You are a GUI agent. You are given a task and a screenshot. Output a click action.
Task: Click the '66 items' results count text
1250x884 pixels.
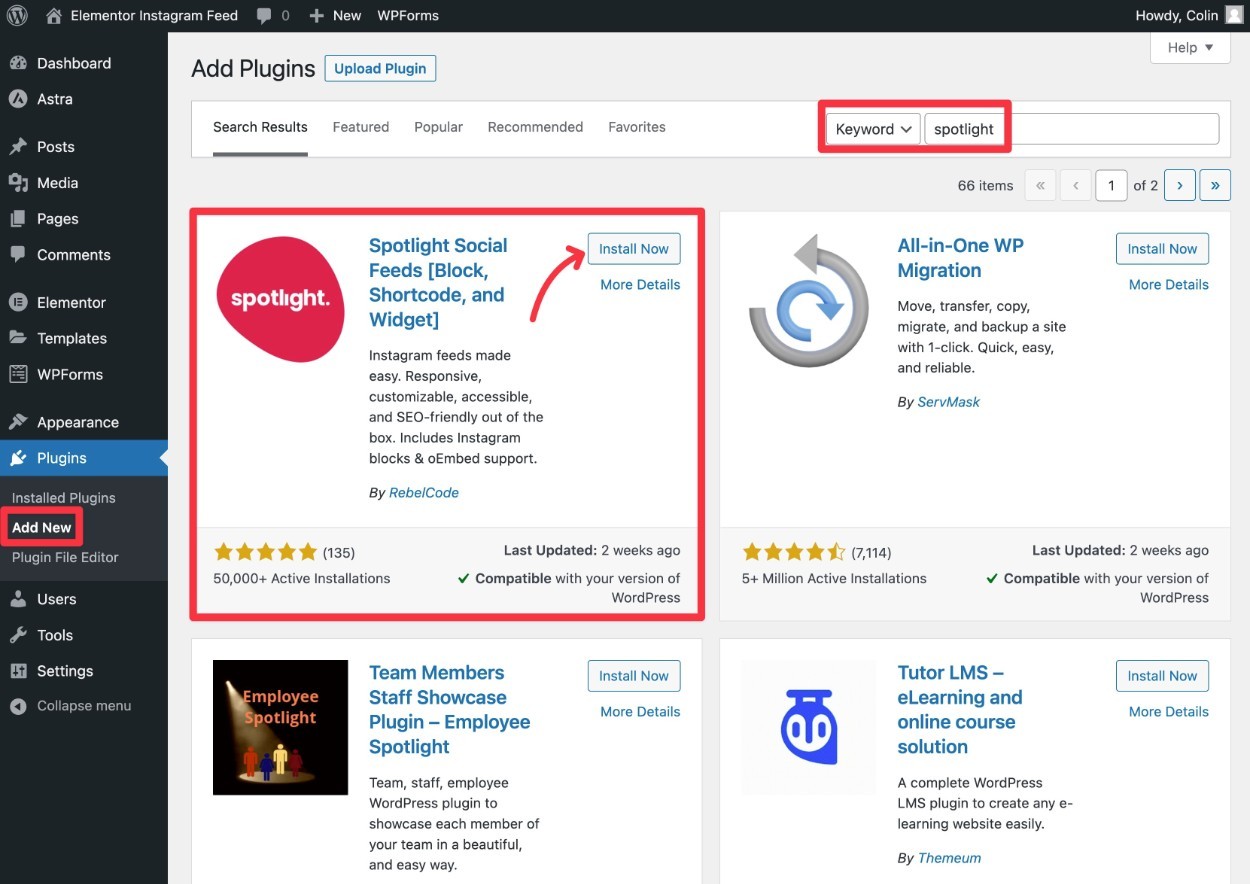[x=985, y=186]
